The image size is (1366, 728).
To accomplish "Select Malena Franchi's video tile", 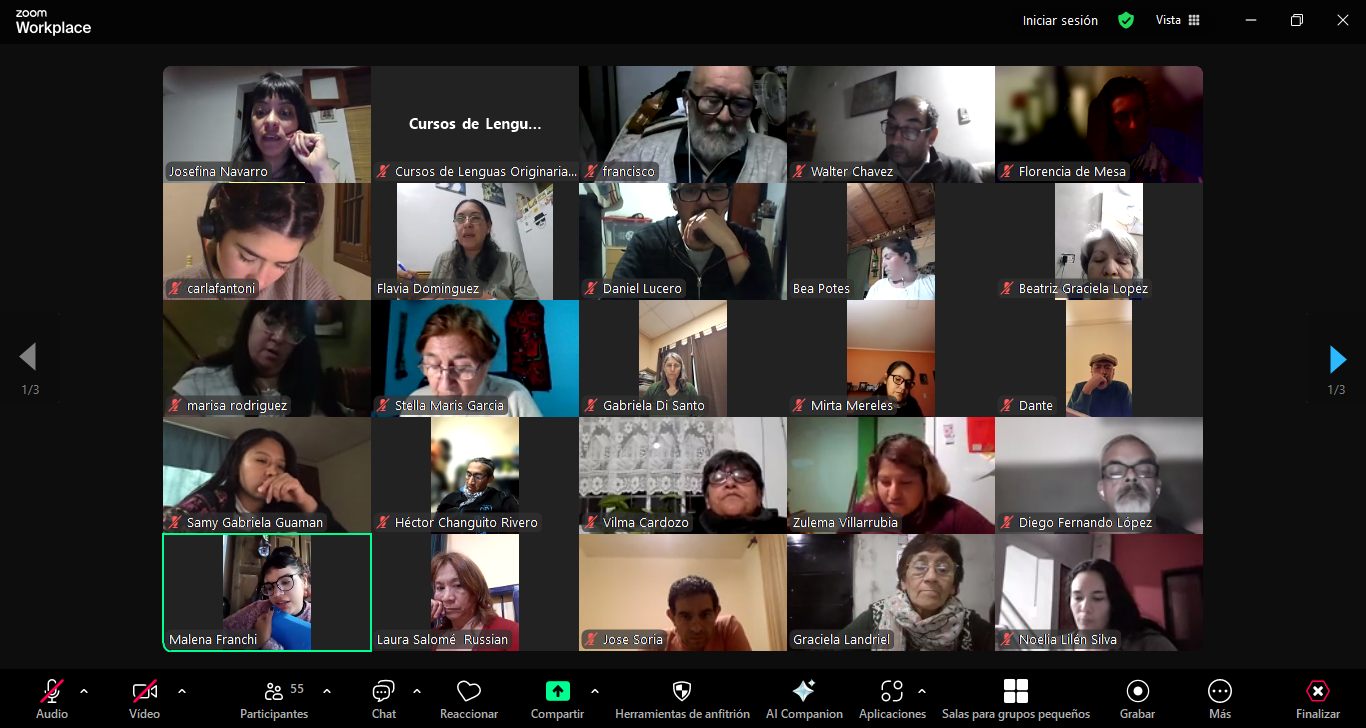I will tap(267, 592).
